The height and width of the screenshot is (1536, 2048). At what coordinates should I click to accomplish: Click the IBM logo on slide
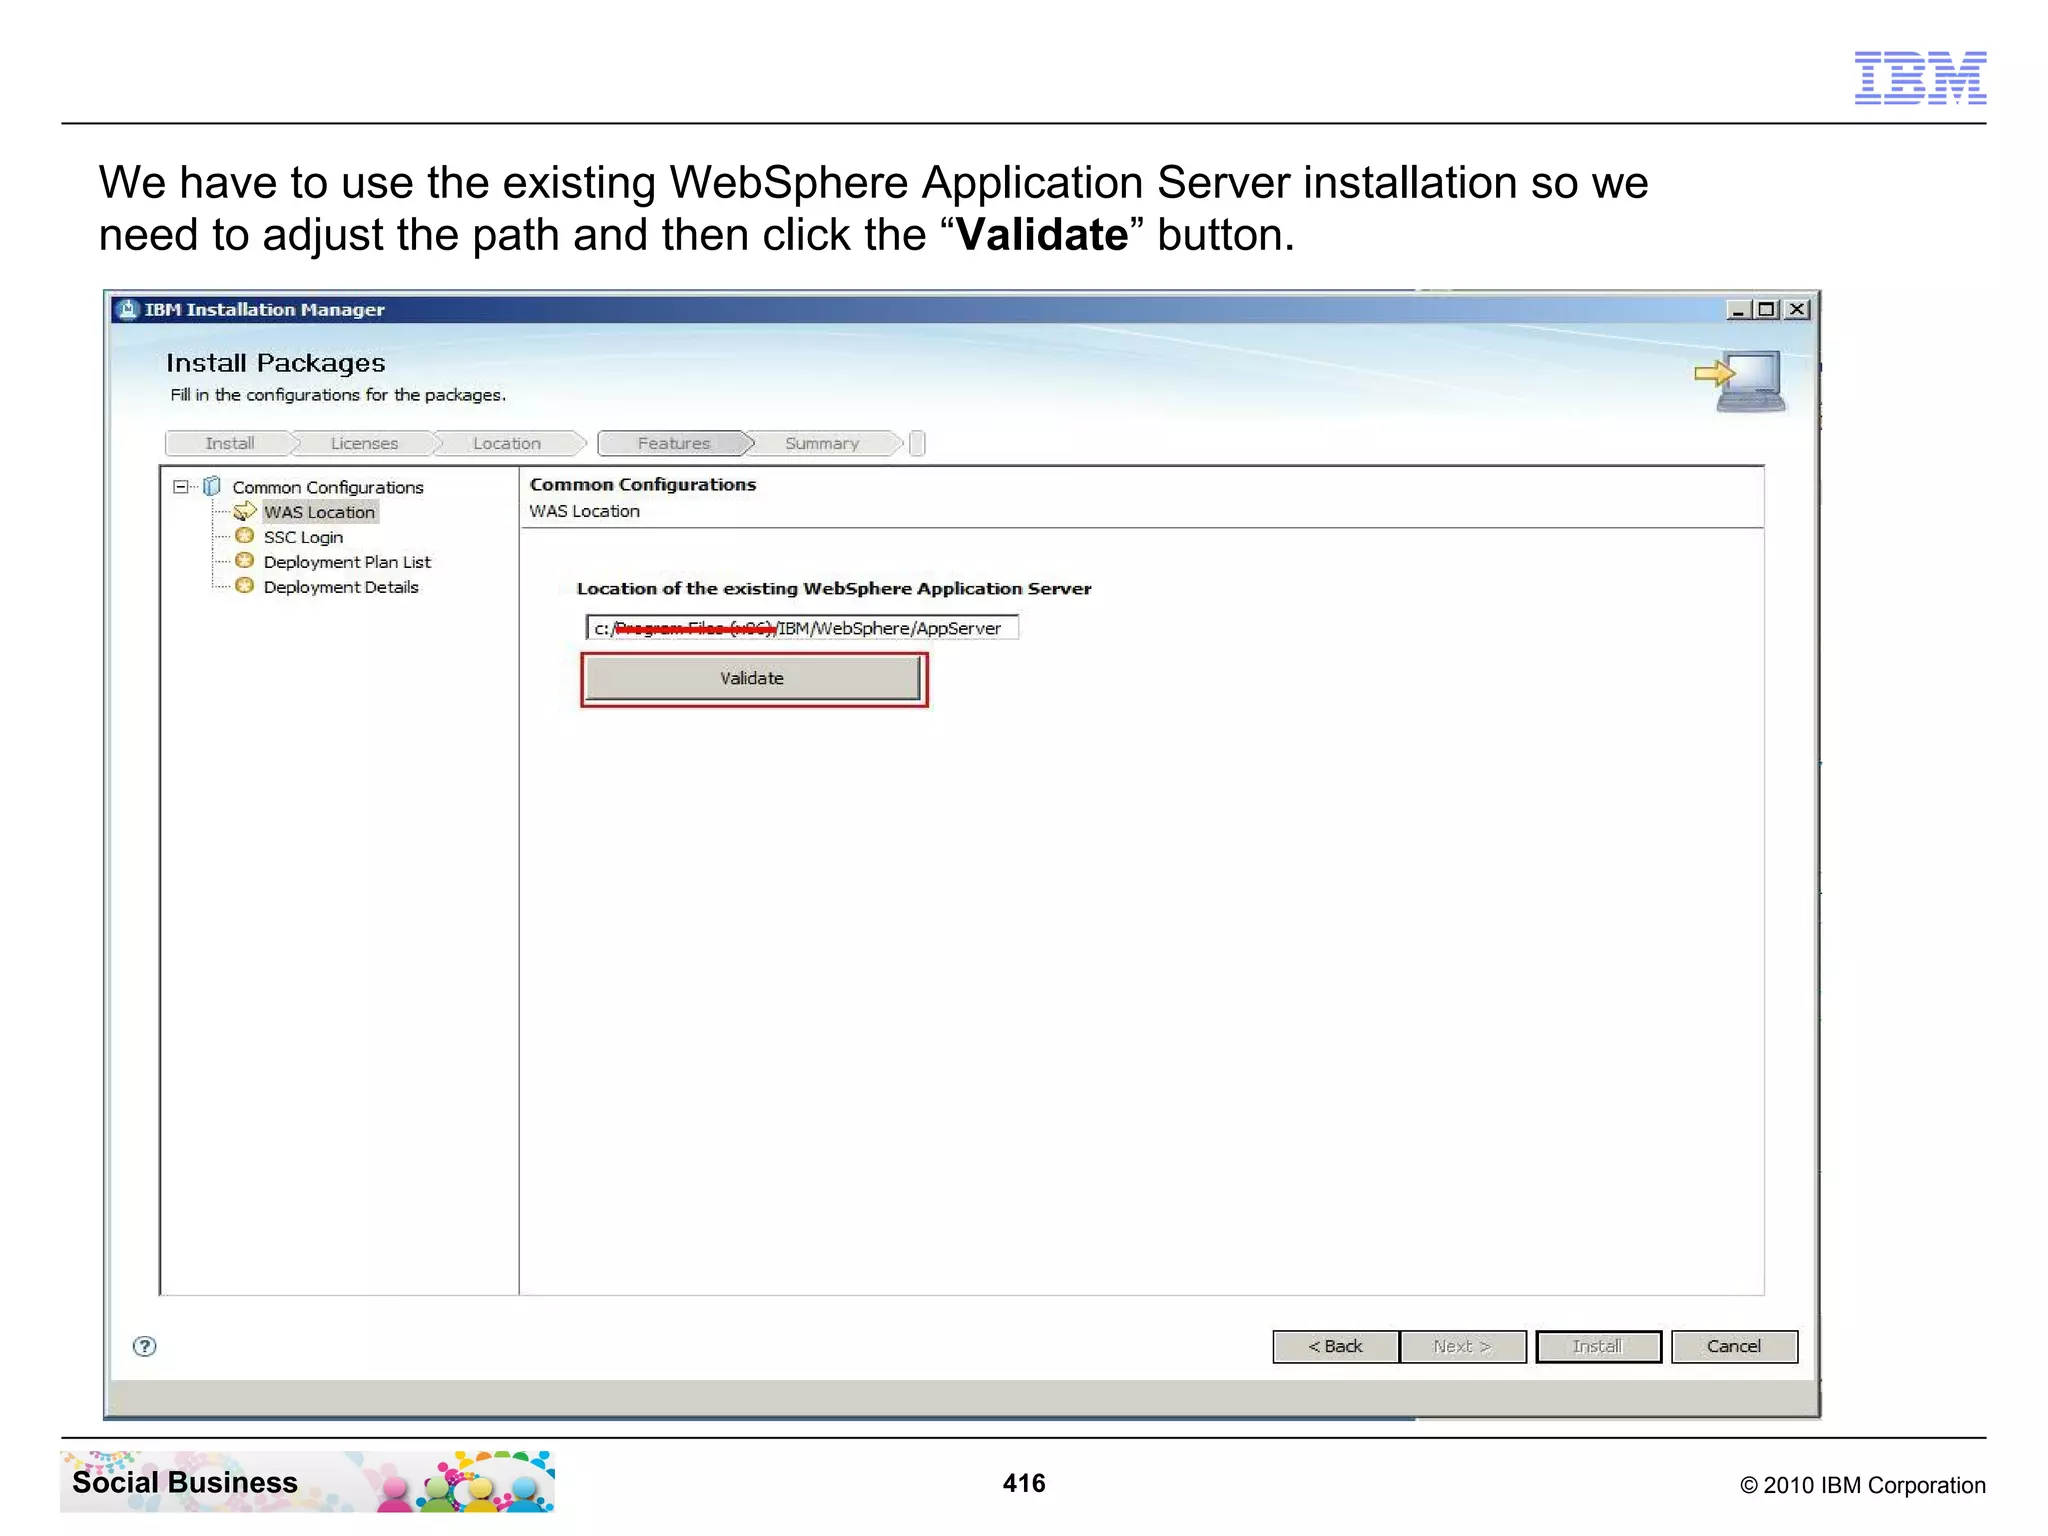click(x=1920, y=77)
